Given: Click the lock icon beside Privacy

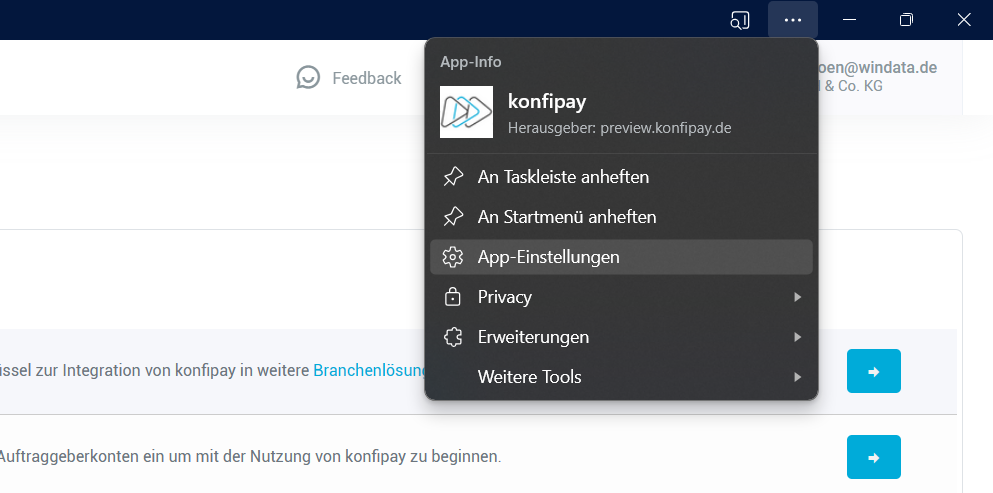Looking at the screenshot, I should coord(453,297).
